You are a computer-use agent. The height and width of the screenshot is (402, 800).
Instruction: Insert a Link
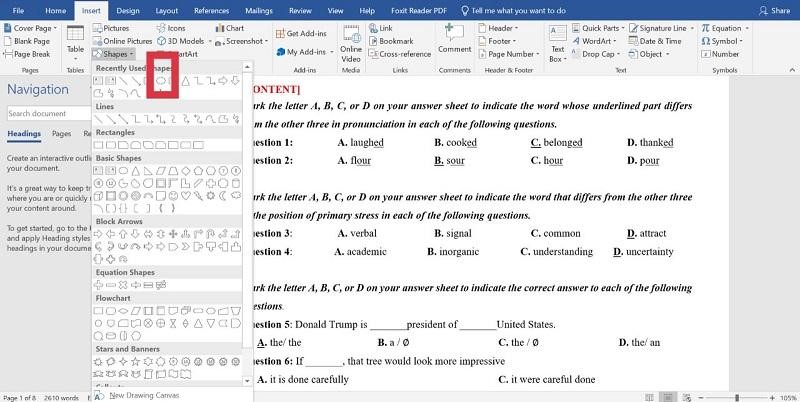381,28
